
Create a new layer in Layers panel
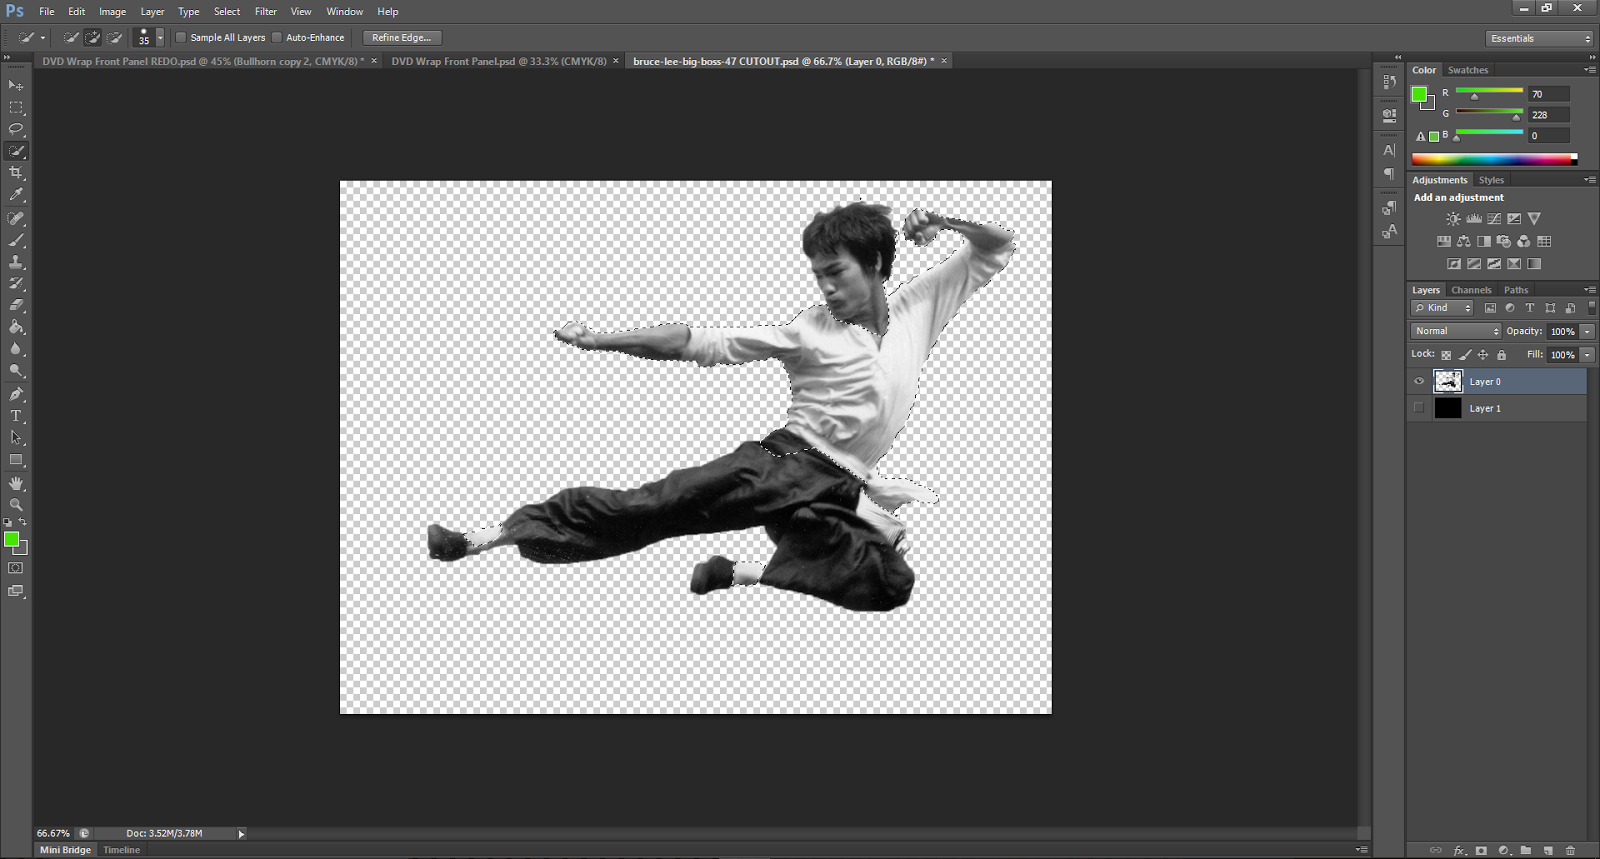click(1548, 850)
